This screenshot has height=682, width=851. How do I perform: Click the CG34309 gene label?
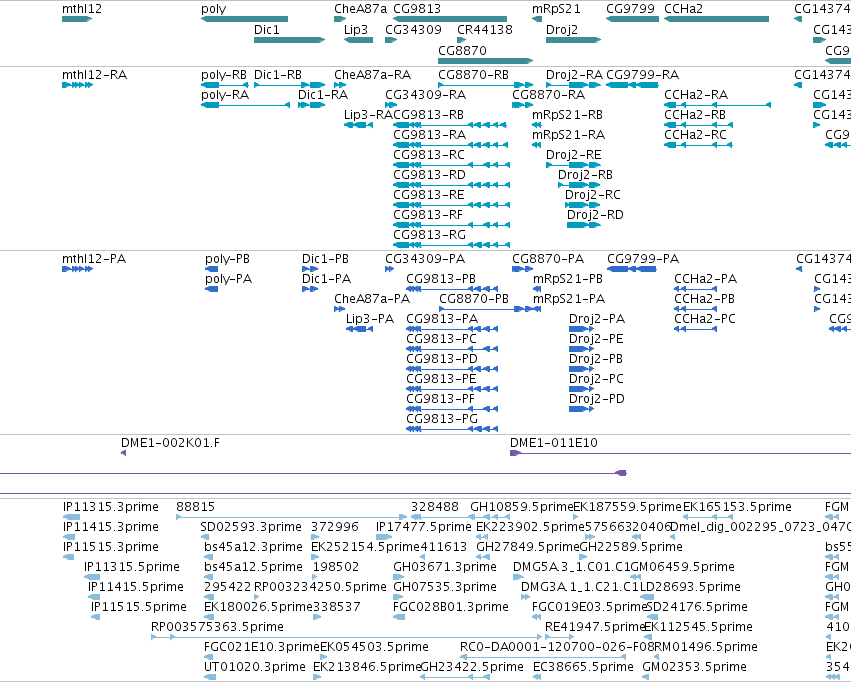pyautogui.click(x=414, y=29)
